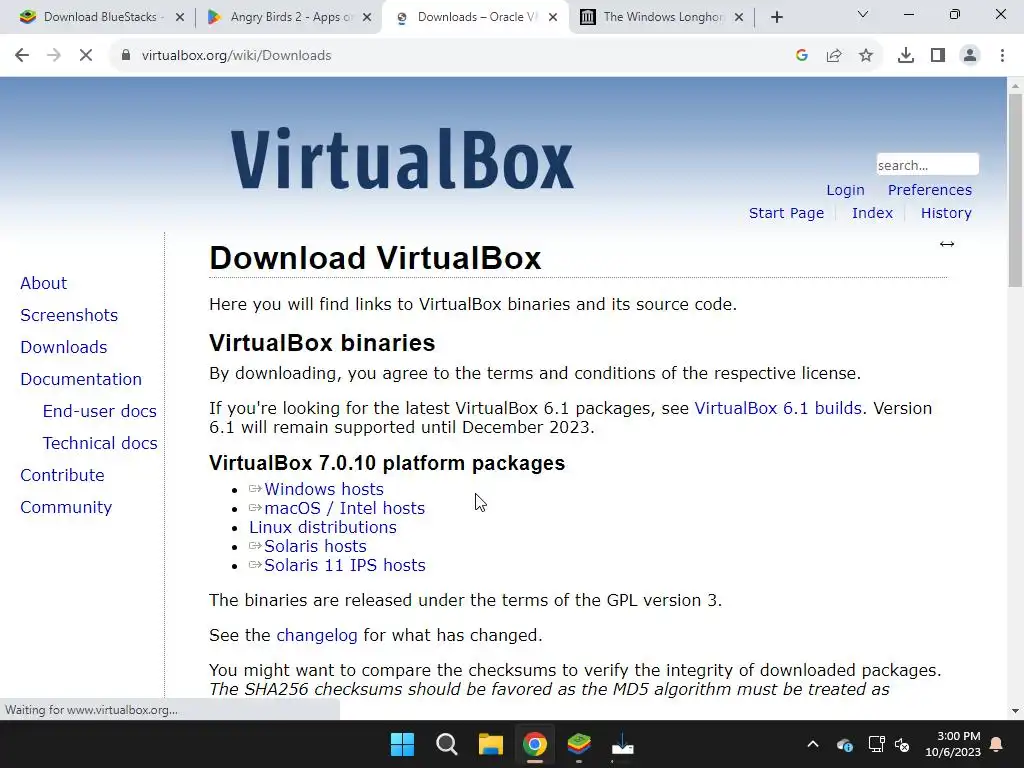The width and height of the screenshot is (1024, 768).
Task: Click the Chrome taskbar icon
Action: point(534,744)
